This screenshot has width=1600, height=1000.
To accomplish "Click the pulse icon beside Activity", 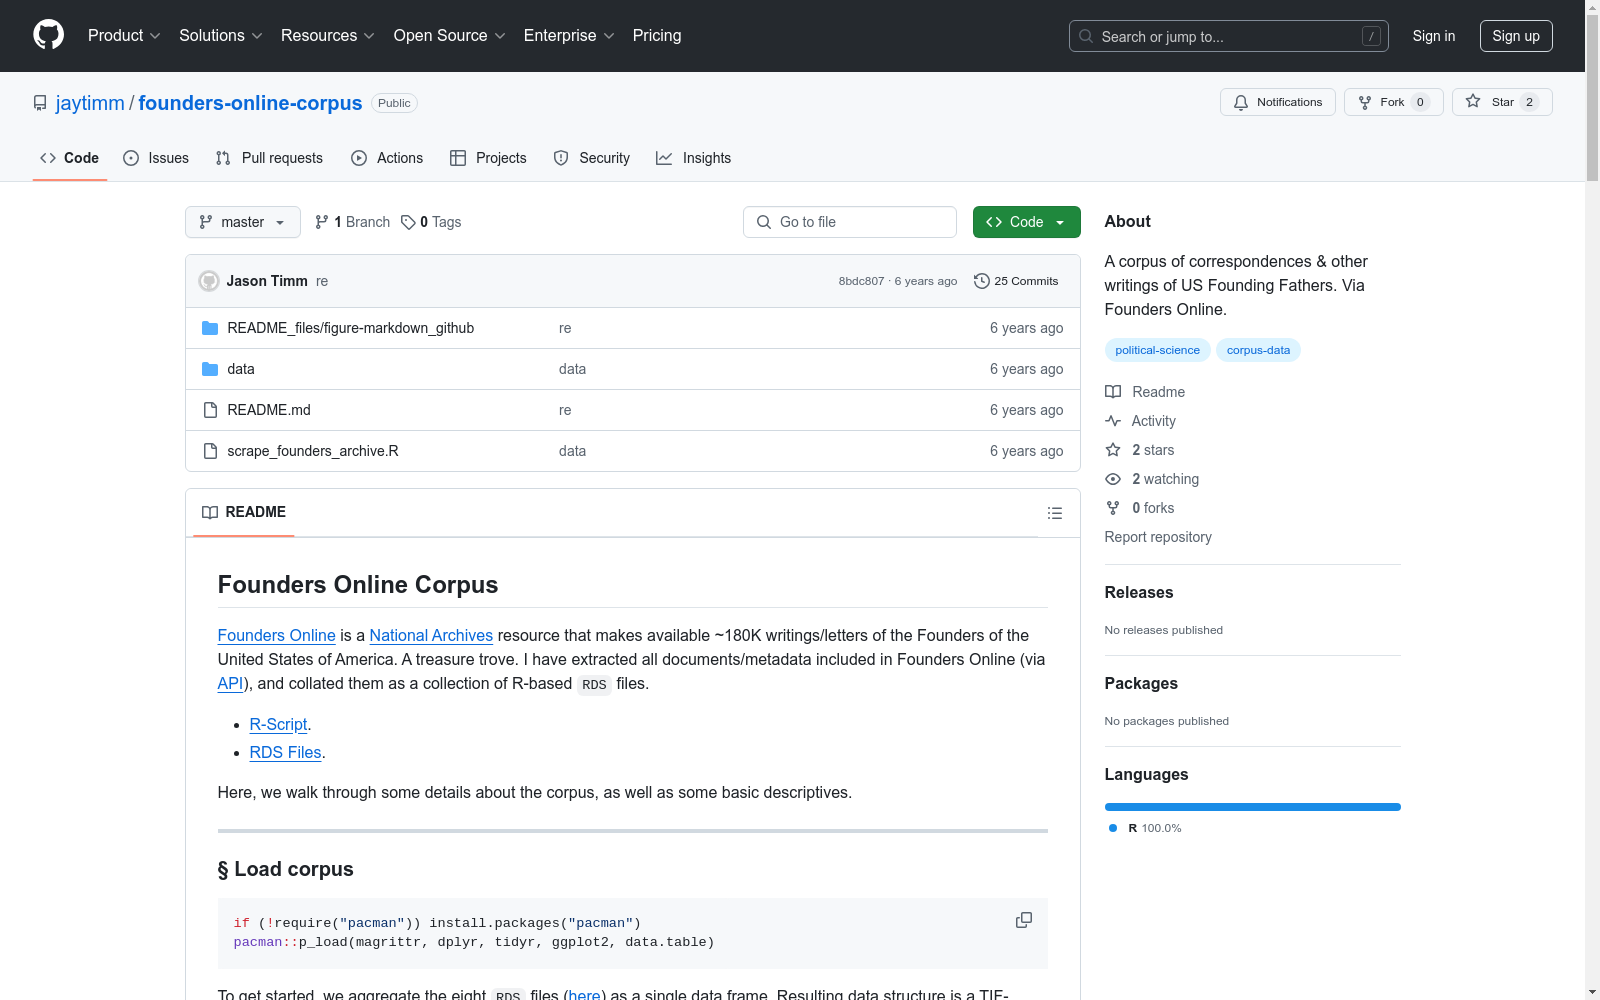I will [x=1113, y=421].
